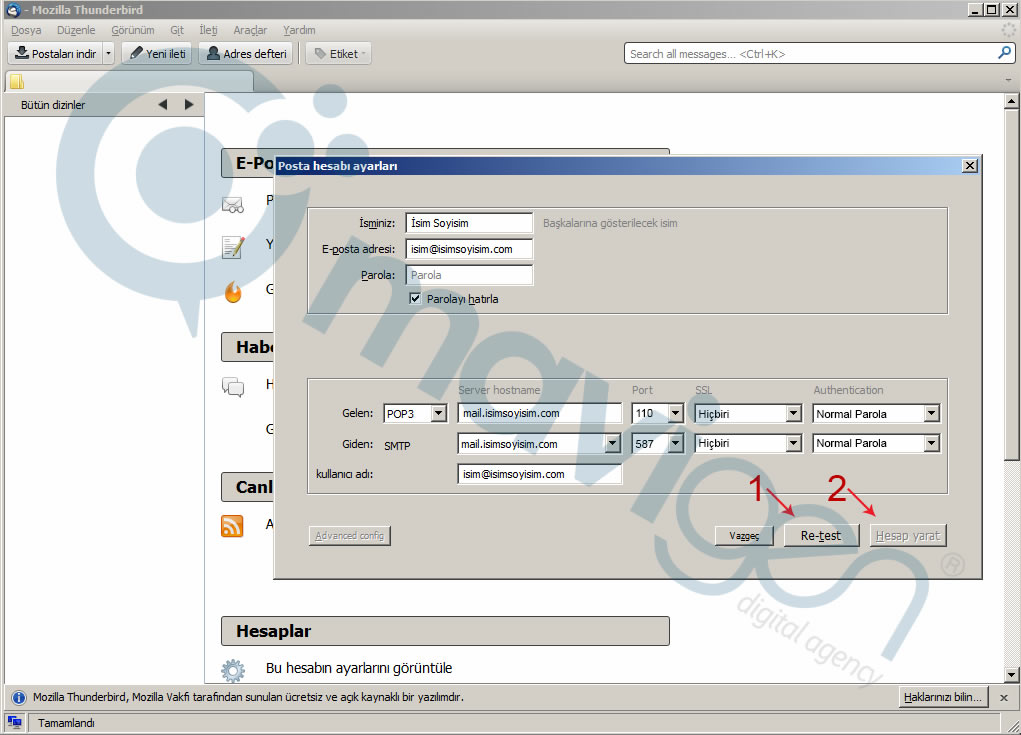Click the orange RSS feed icon
This screenshot has width=1021, height=735.
click(x=232, y=526)
